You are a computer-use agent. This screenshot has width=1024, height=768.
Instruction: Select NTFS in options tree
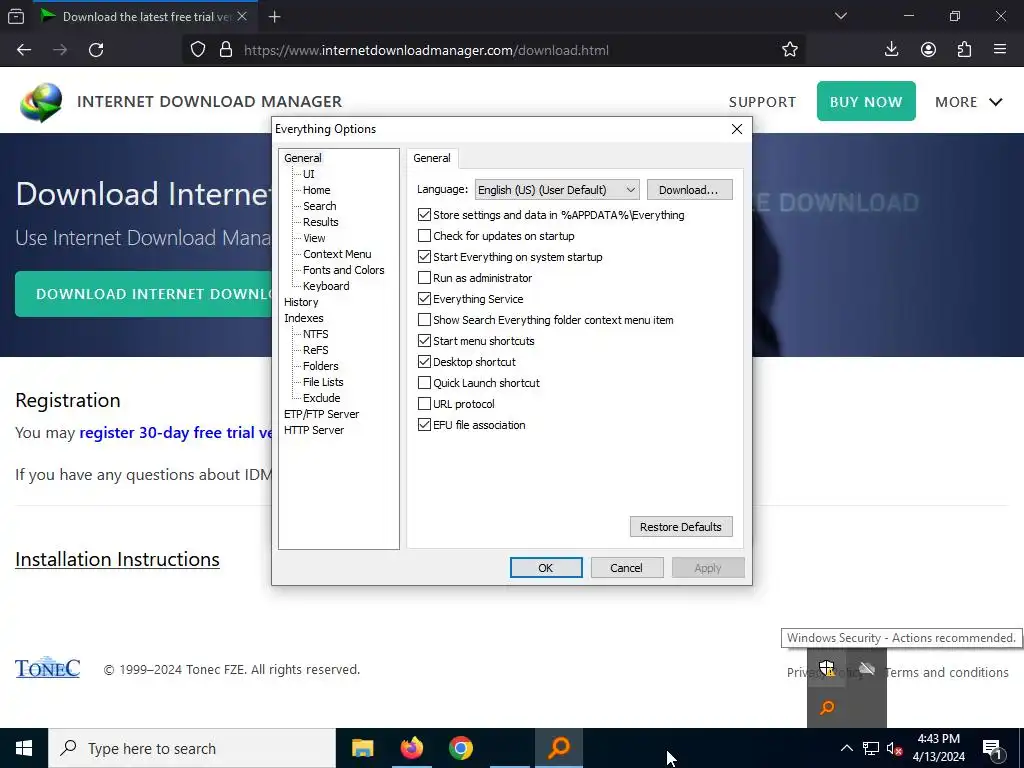click(x=315, y=334)
